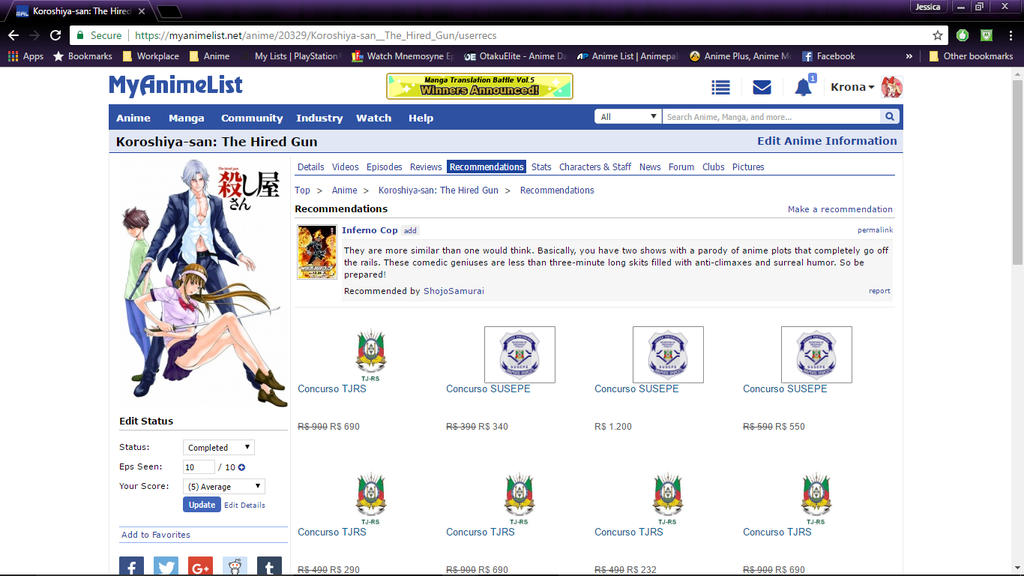Show more bookmarks with the chevron

click(909, 56)
